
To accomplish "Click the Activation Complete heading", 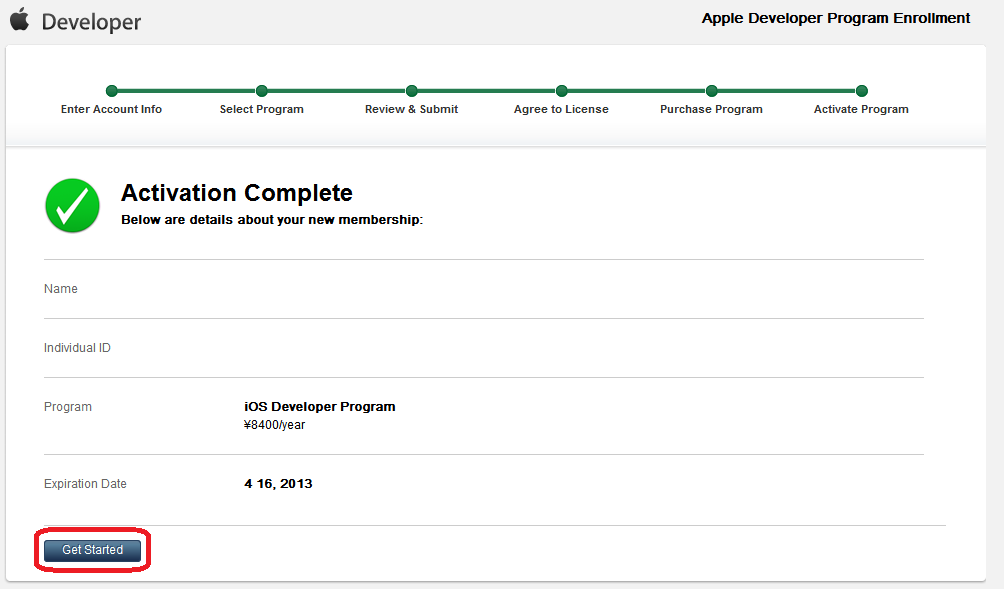I will [x=237, y=193].
